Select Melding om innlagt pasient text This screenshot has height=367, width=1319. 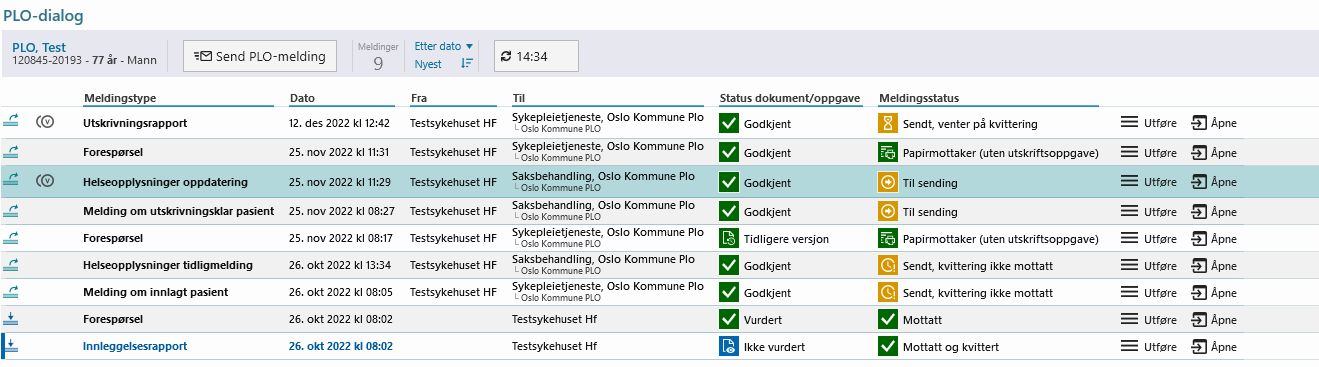pyautogui.click(x=156, y=292)
